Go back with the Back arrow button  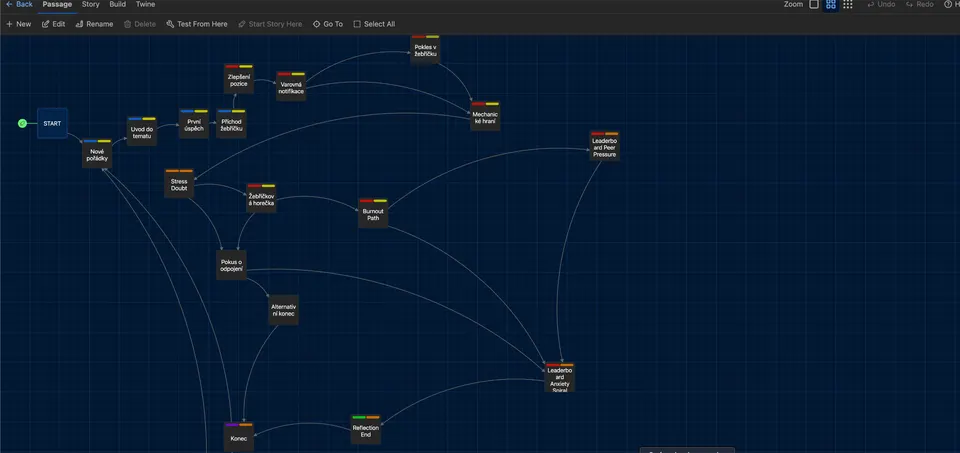pyautogui.click(x=19, y=4)
